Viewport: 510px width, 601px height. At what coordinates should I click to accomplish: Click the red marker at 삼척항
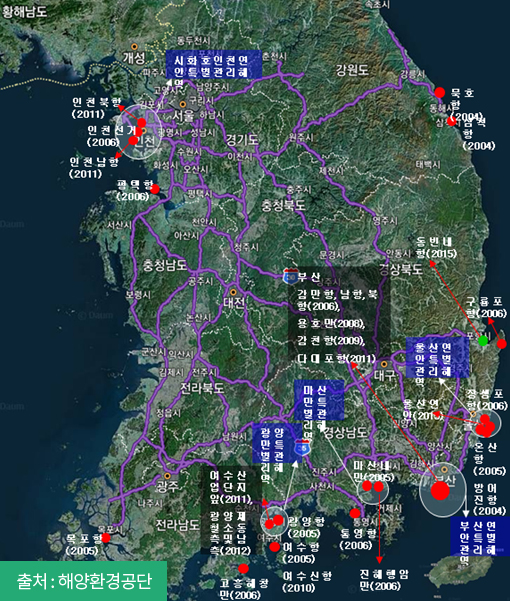pyautogui.click(x=451, y=121)
